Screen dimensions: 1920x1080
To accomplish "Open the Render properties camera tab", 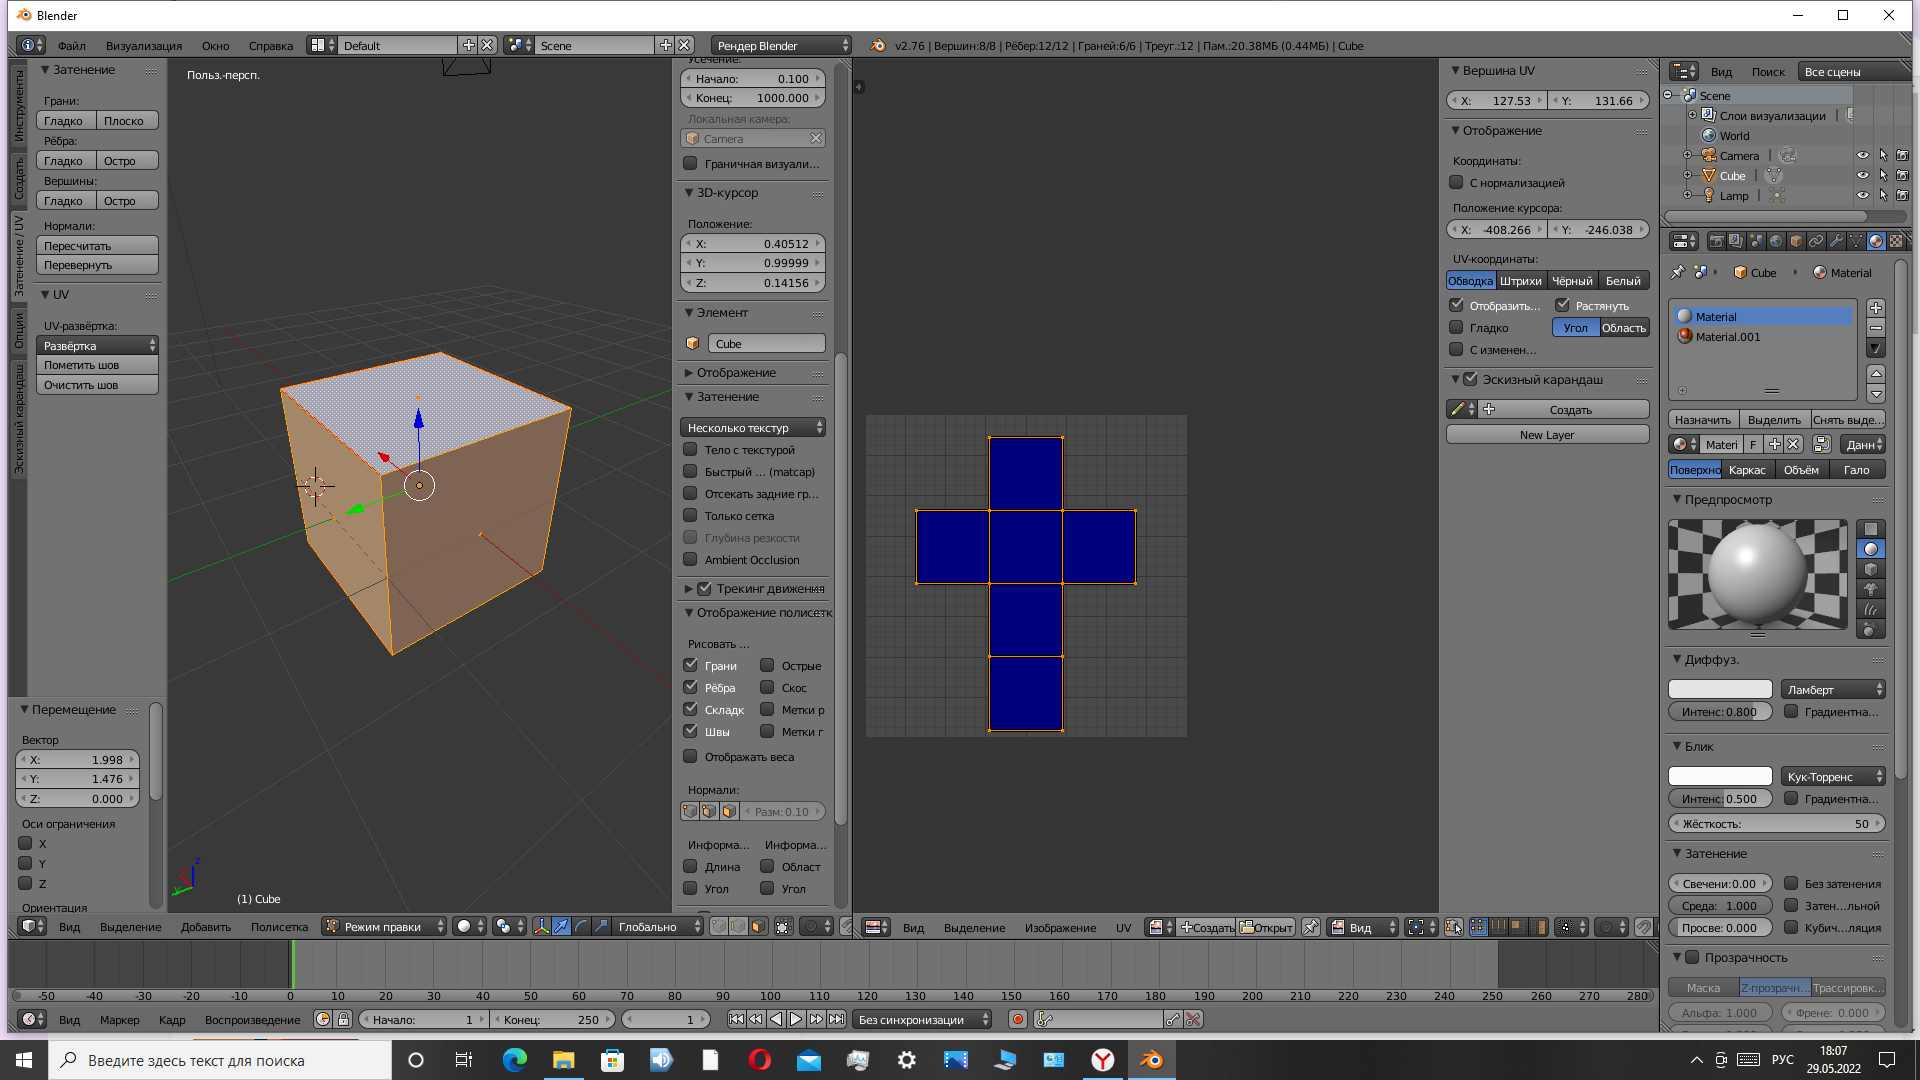I will (1717, 241).
